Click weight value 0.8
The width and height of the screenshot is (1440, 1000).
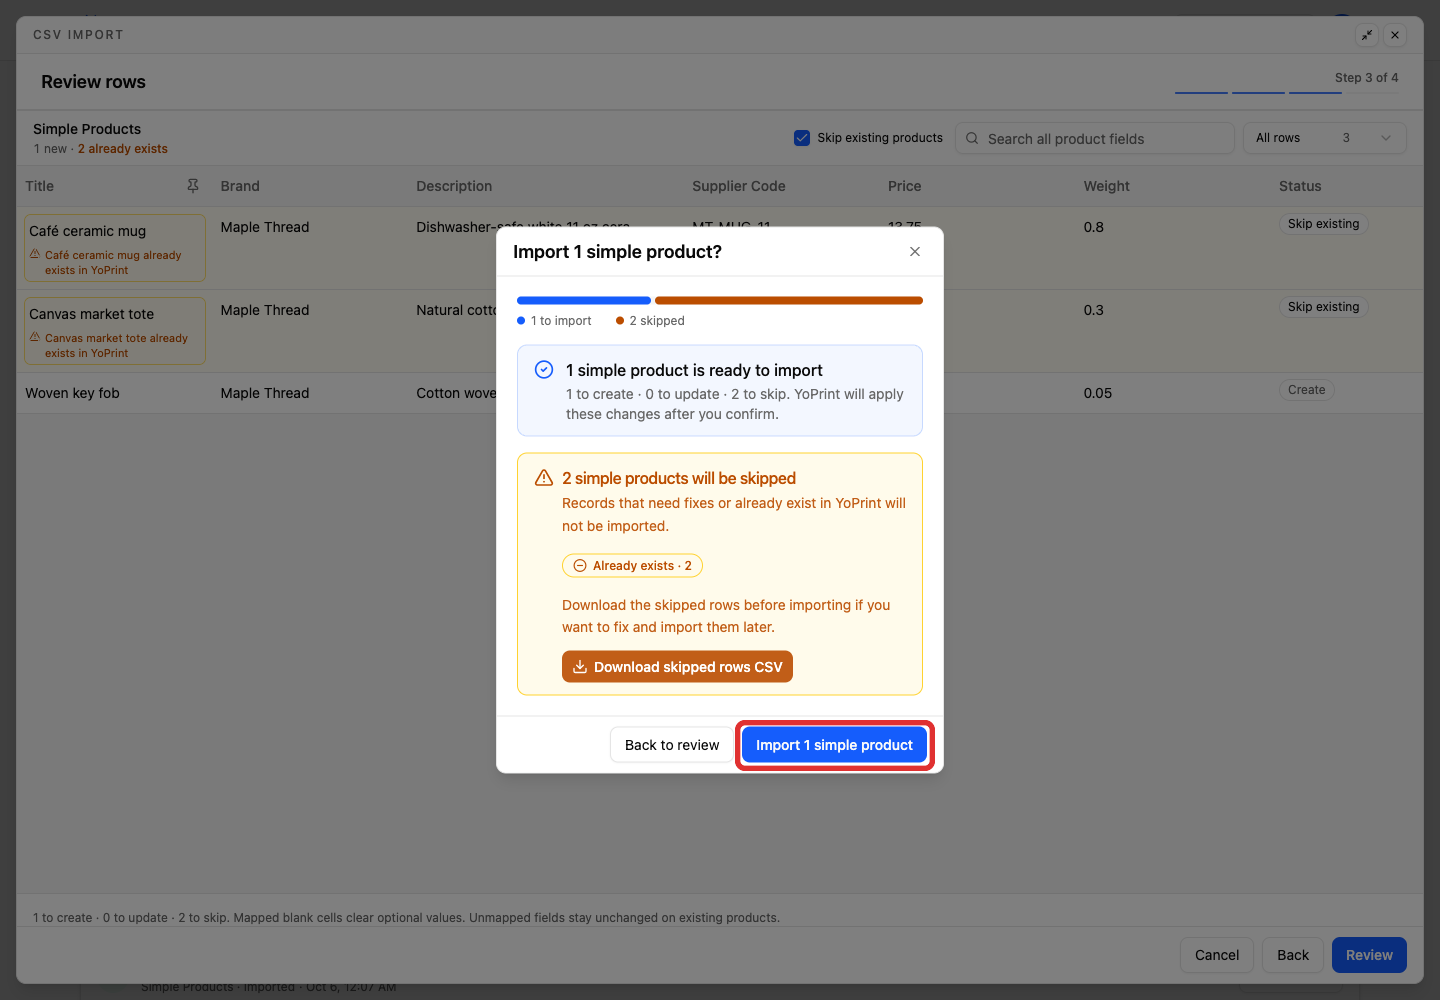click(x=1093, y=227)
